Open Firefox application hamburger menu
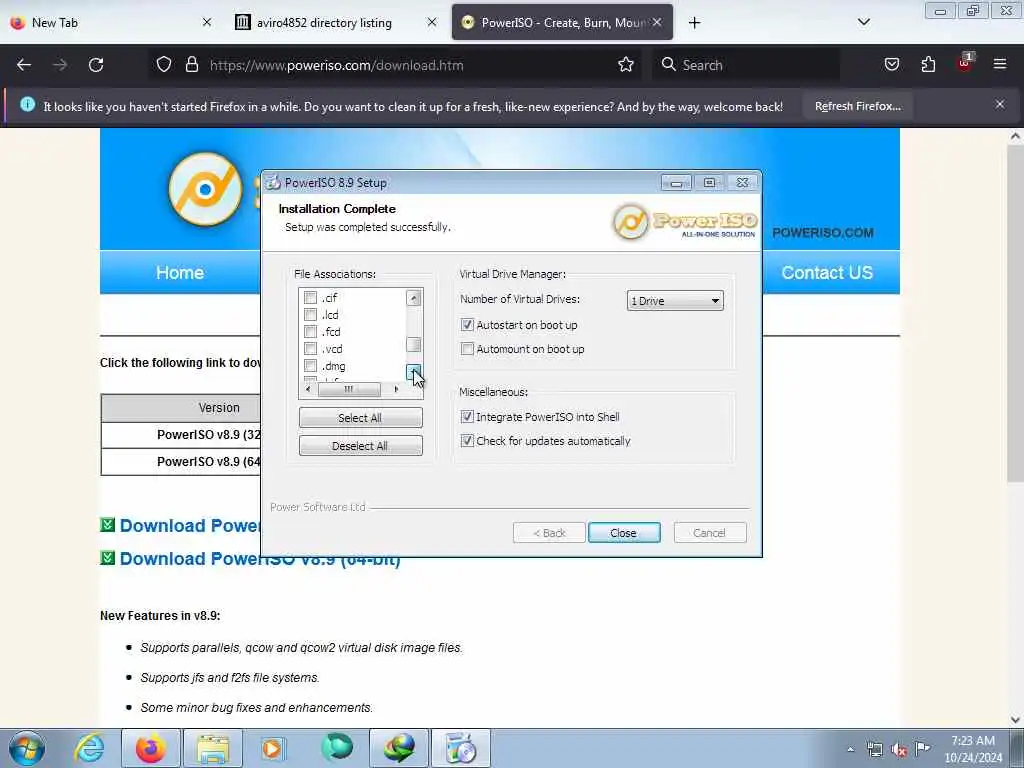Image resolution: width=1024 pixels, height=768 pixels. pyautogui.click(x=1000, y=64)
